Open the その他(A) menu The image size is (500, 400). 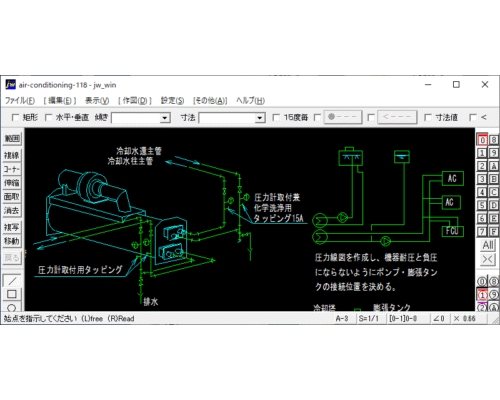(x=210, y=100)
